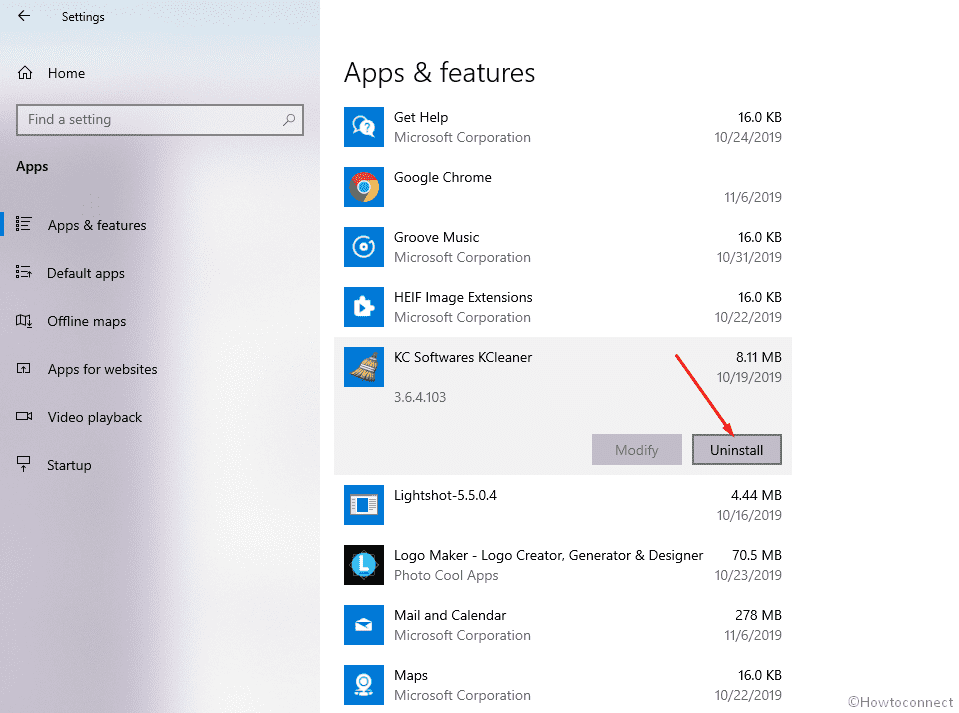Select the Mail and Calendar entry name
959x713 pixels.
tap(450, 615)
